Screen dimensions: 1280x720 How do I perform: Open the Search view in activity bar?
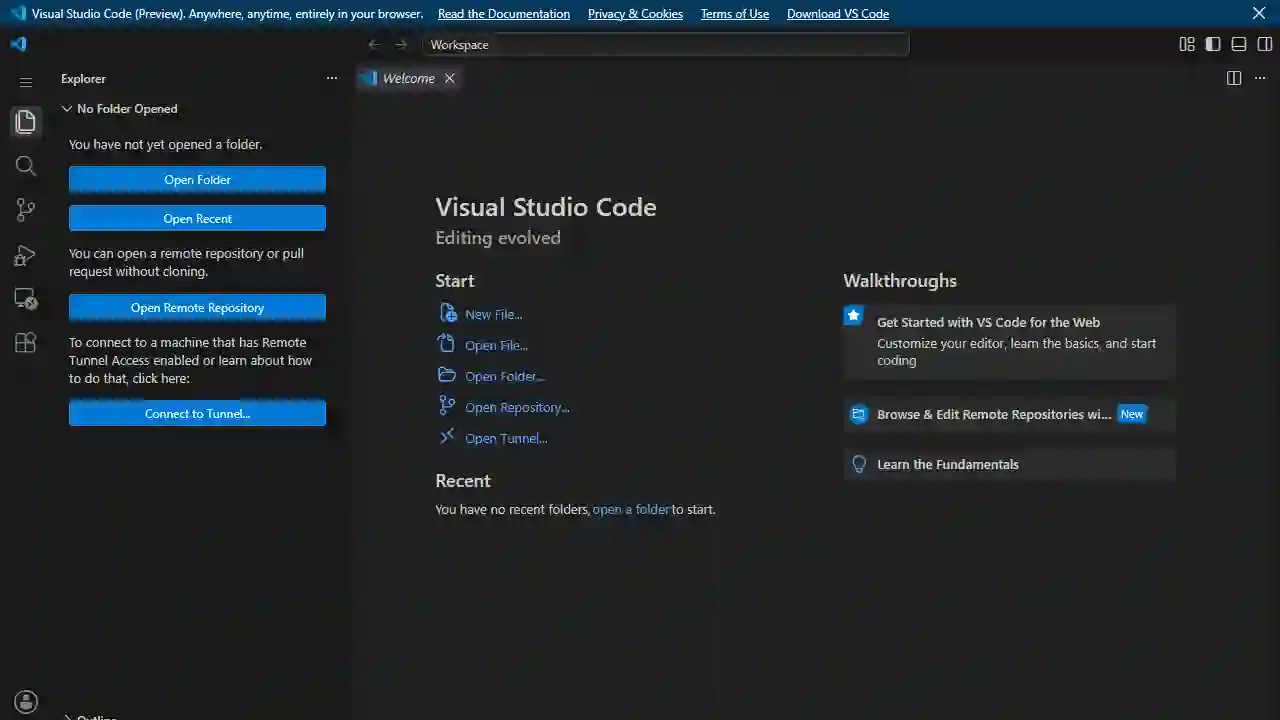coord(26,166)
